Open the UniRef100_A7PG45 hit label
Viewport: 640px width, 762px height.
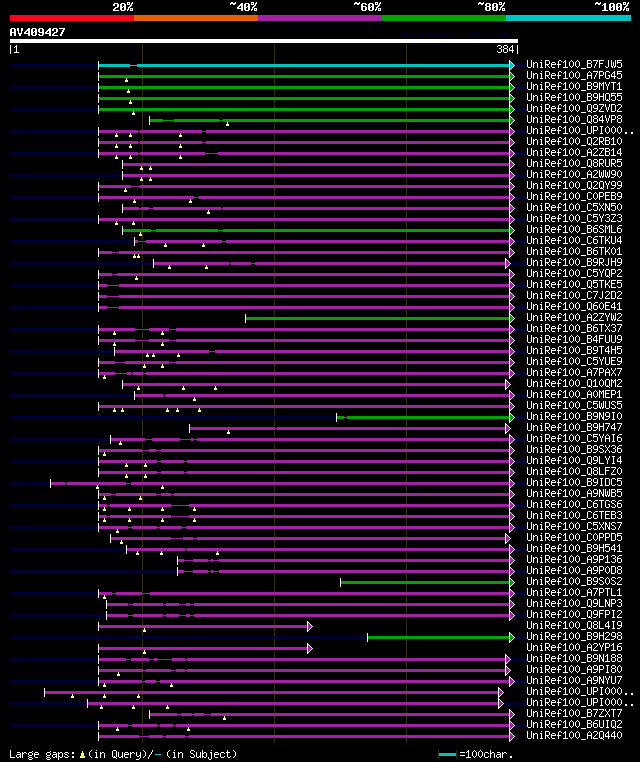click(x=574, y=75)
